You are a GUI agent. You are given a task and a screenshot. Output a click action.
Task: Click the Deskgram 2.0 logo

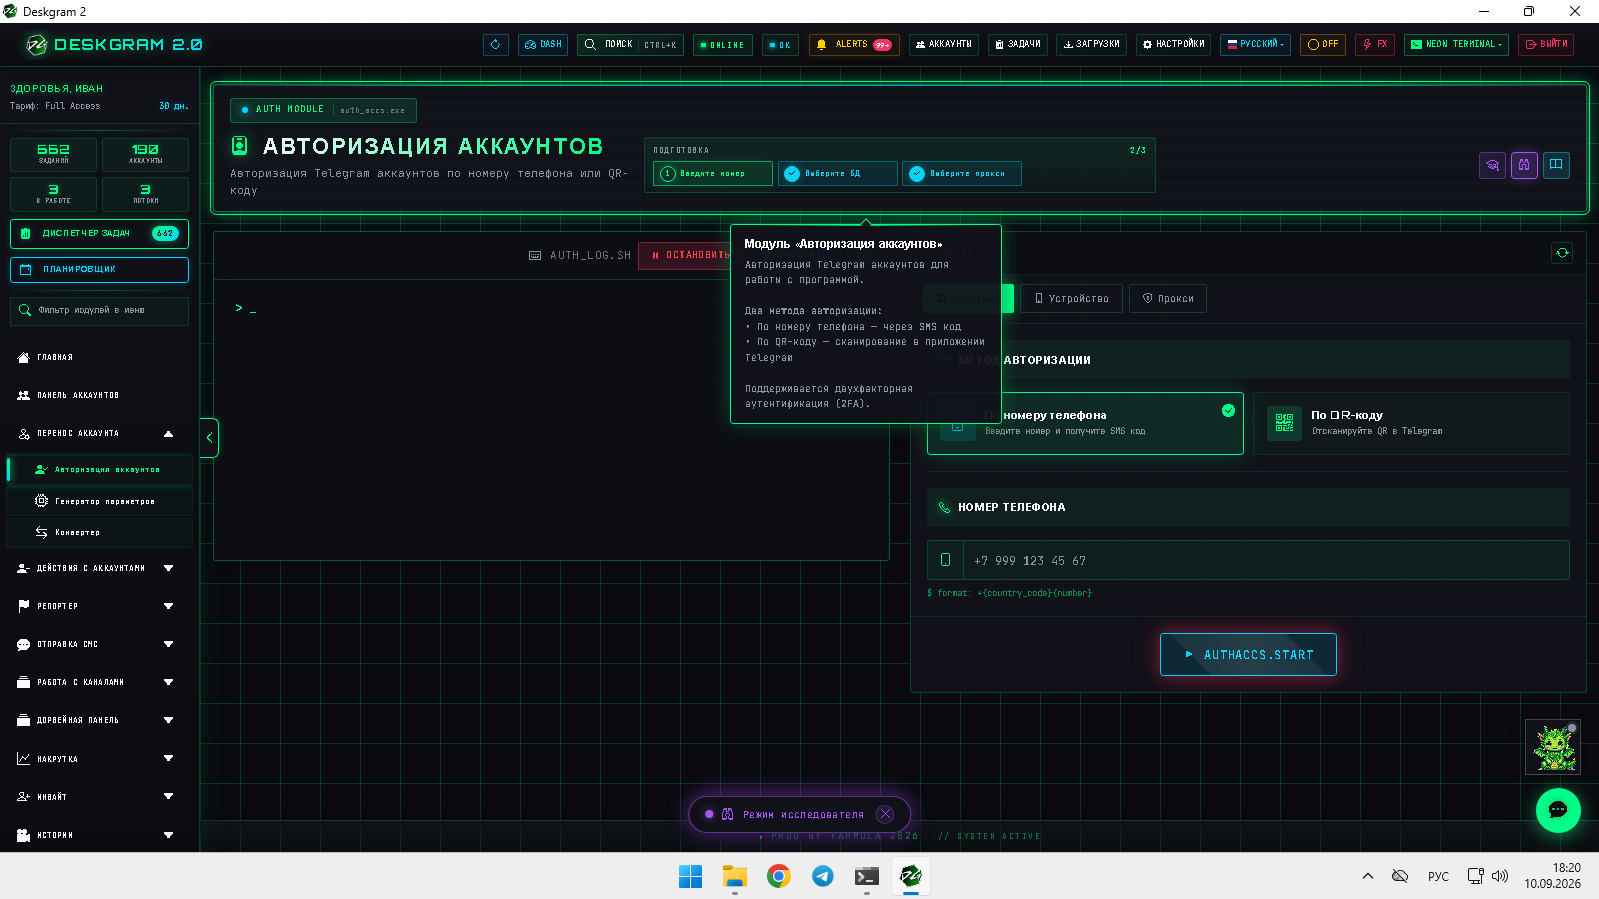pyautogui.click(x=114, y=45)
